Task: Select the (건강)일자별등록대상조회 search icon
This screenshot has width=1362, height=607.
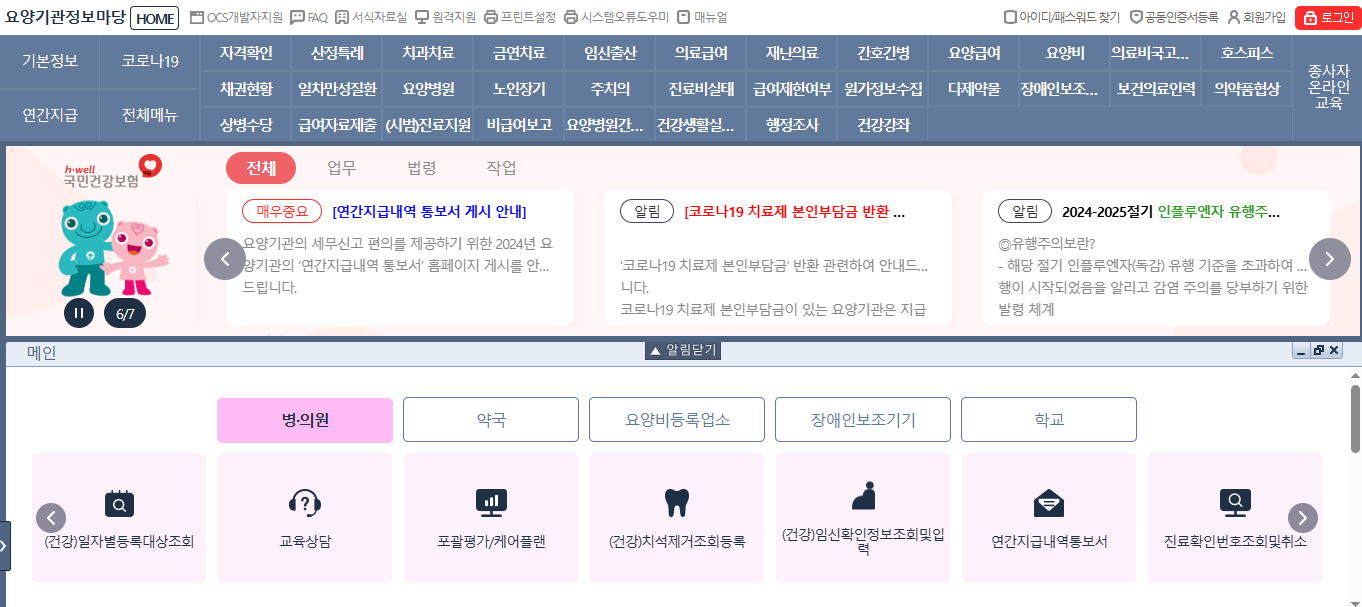Action: [118, 505]
